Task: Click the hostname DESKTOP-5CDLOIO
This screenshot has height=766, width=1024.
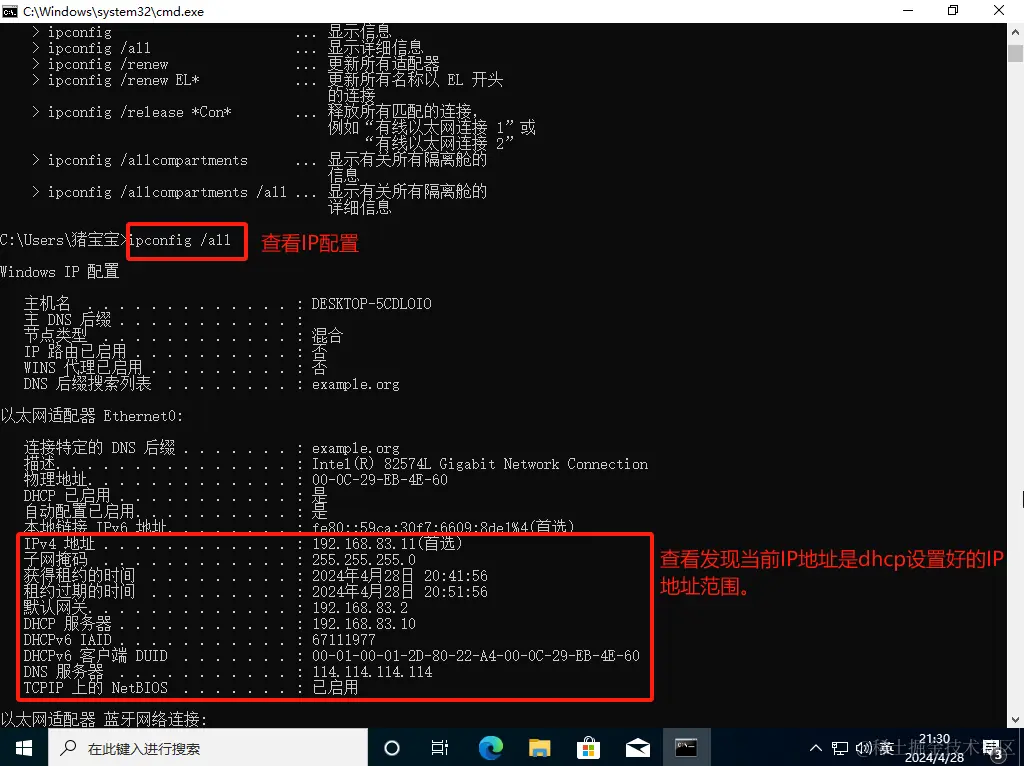Action: tap(372, 304)
